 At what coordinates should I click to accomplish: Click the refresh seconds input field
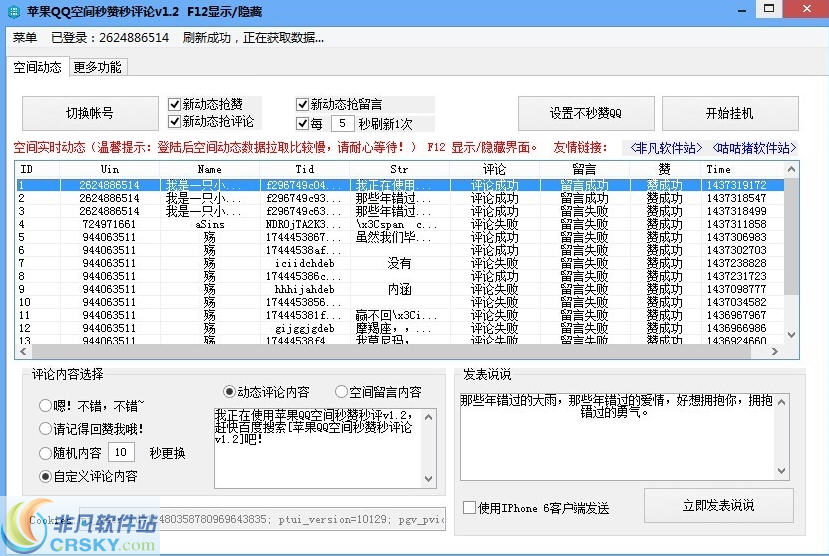point(342,124)
